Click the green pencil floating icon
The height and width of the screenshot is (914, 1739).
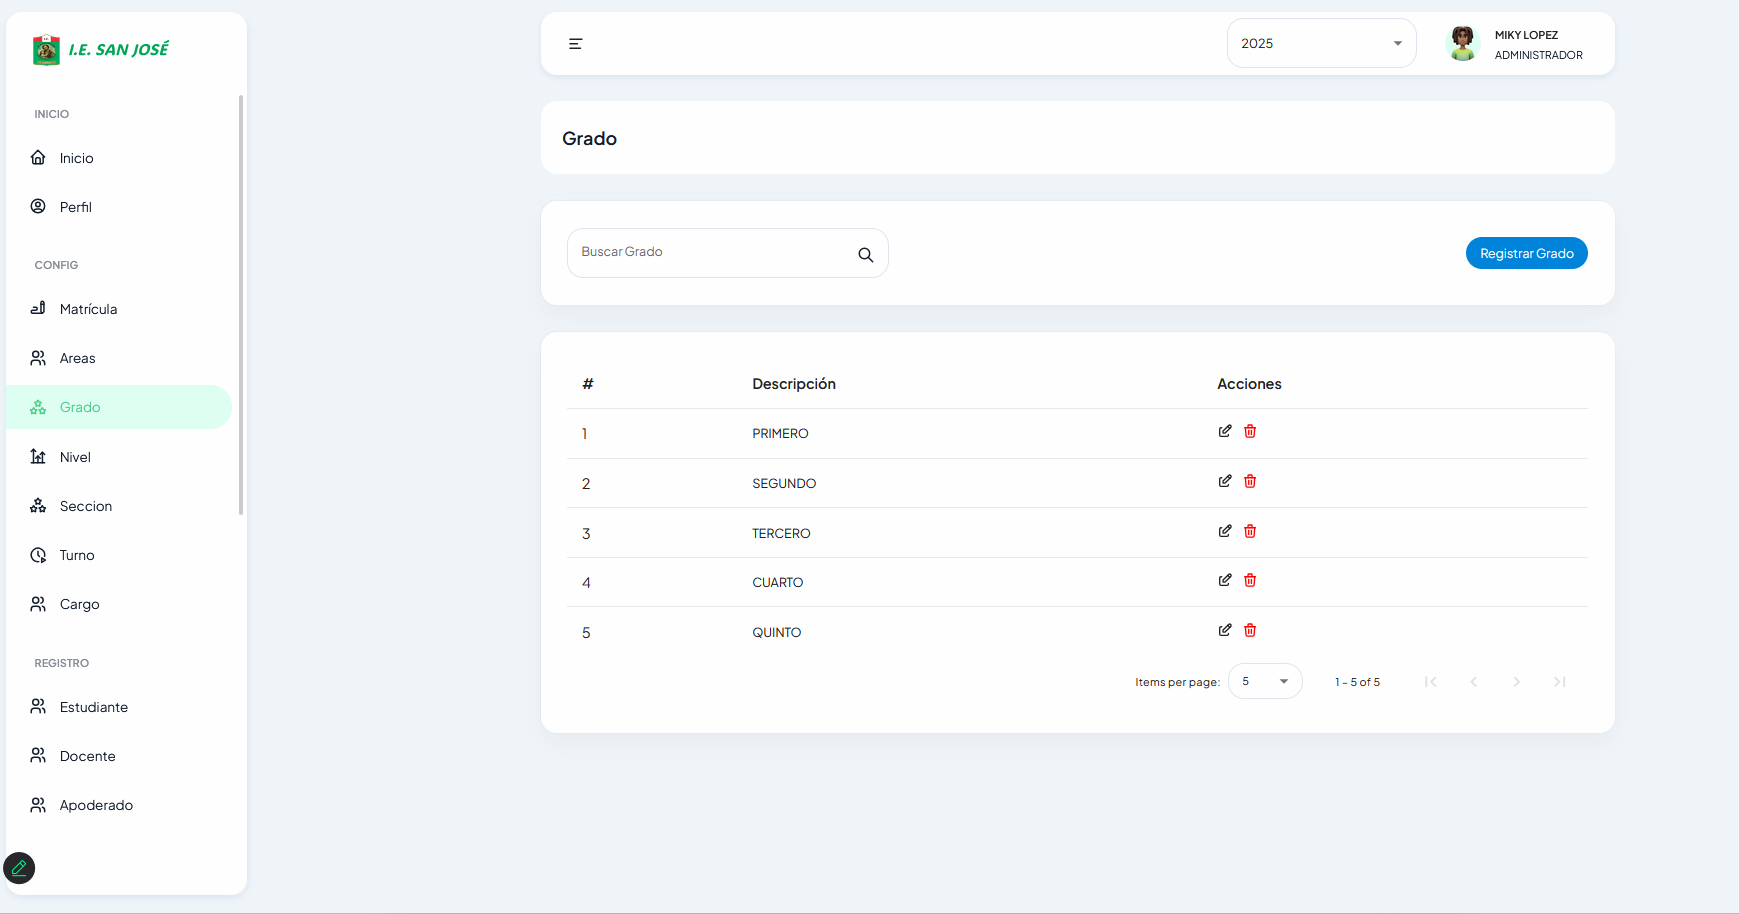19,868
